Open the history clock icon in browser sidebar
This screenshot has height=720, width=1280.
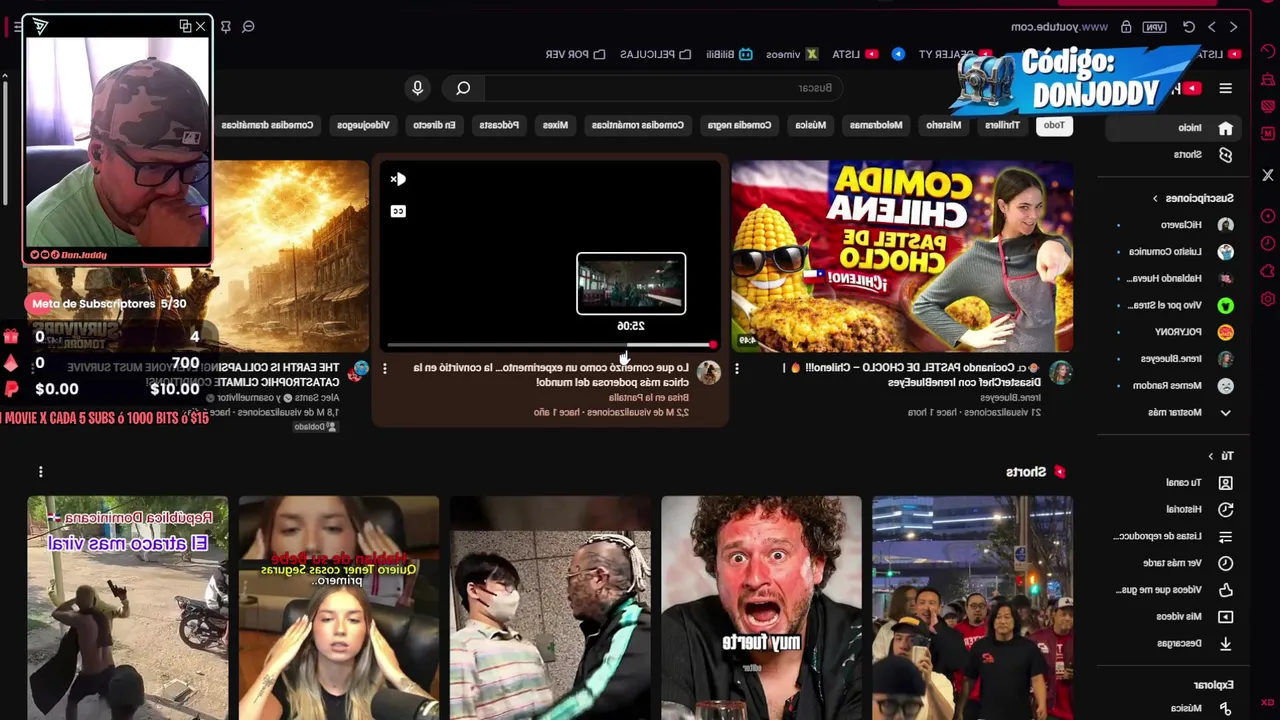pyautogui.click(x=1268, y=243)
